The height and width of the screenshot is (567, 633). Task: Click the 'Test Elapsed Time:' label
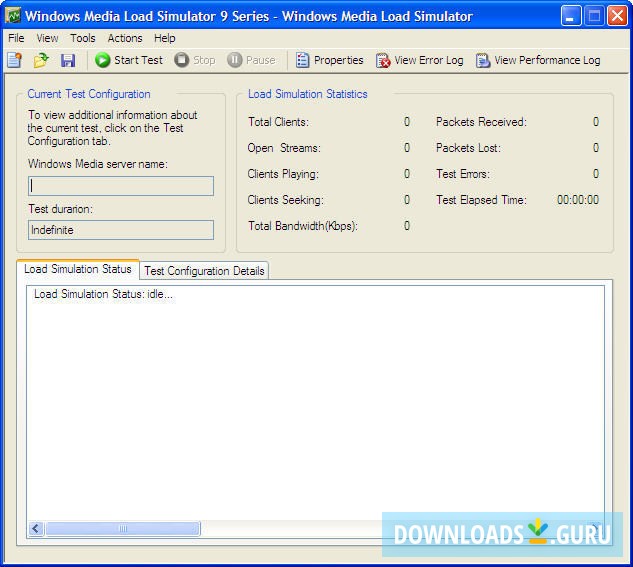pyautogui.click(x=481, y=200)
